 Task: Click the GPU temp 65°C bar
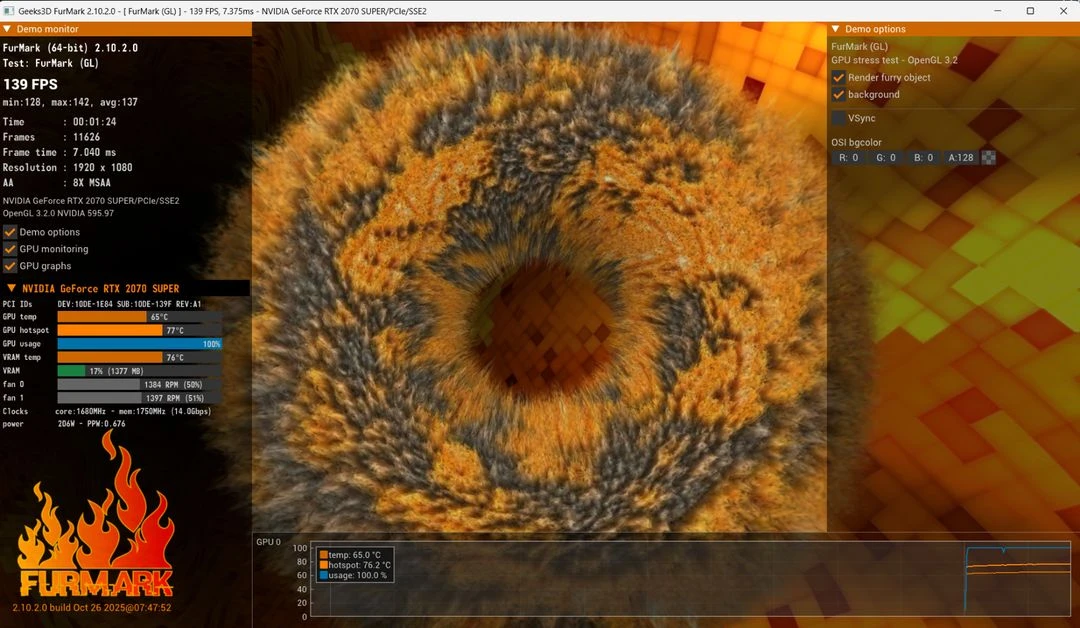point(140,317)
